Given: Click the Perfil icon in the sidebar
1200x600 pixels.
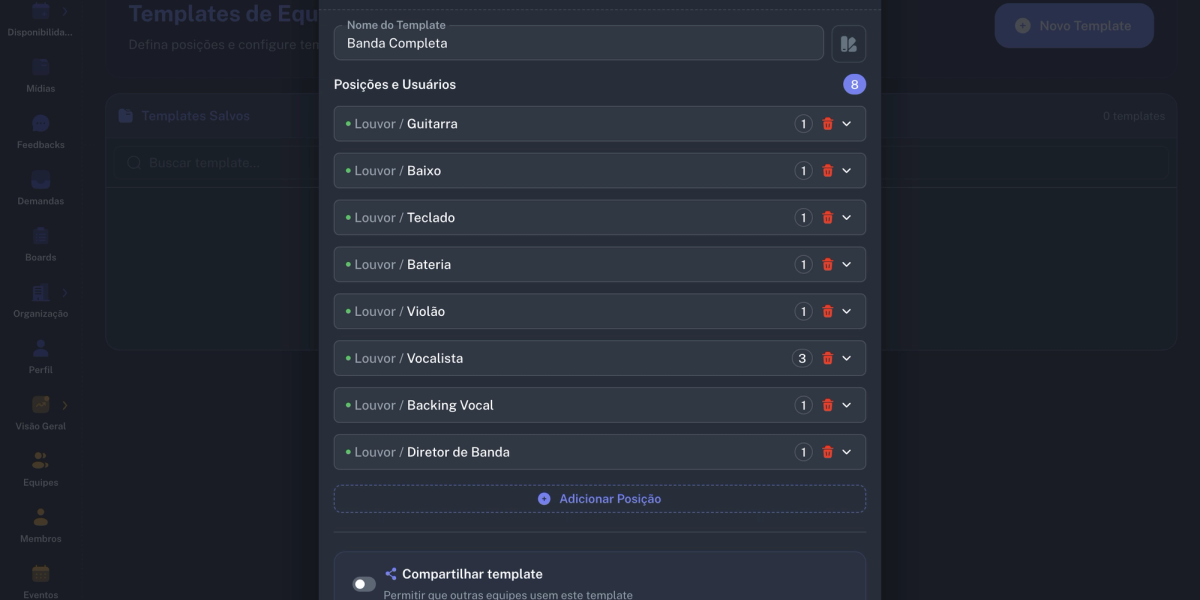Looking at the screenshot, I should (x=40, y=348).
